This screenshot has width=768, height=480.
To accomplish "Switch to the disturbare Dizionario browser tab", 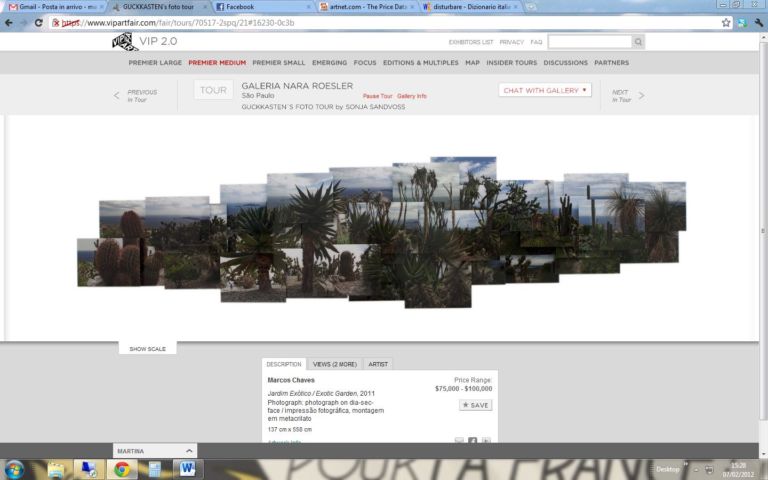I will [471, 7].
